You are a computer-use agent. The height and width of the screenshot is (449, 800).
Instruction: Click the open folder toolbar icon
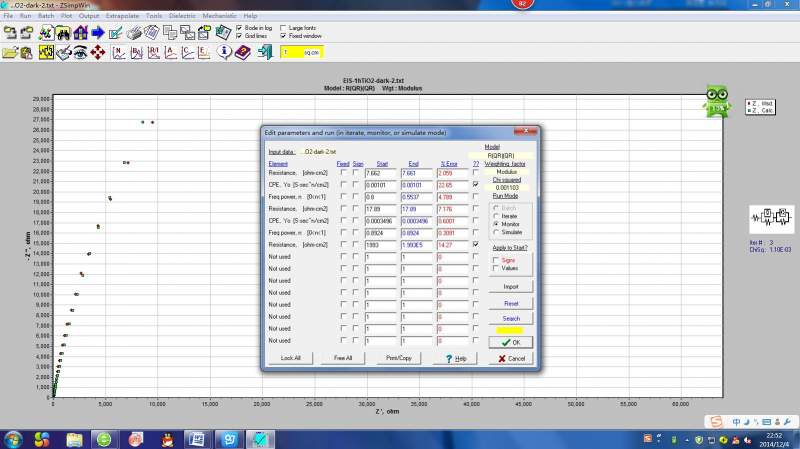click(x=10, y=52)
